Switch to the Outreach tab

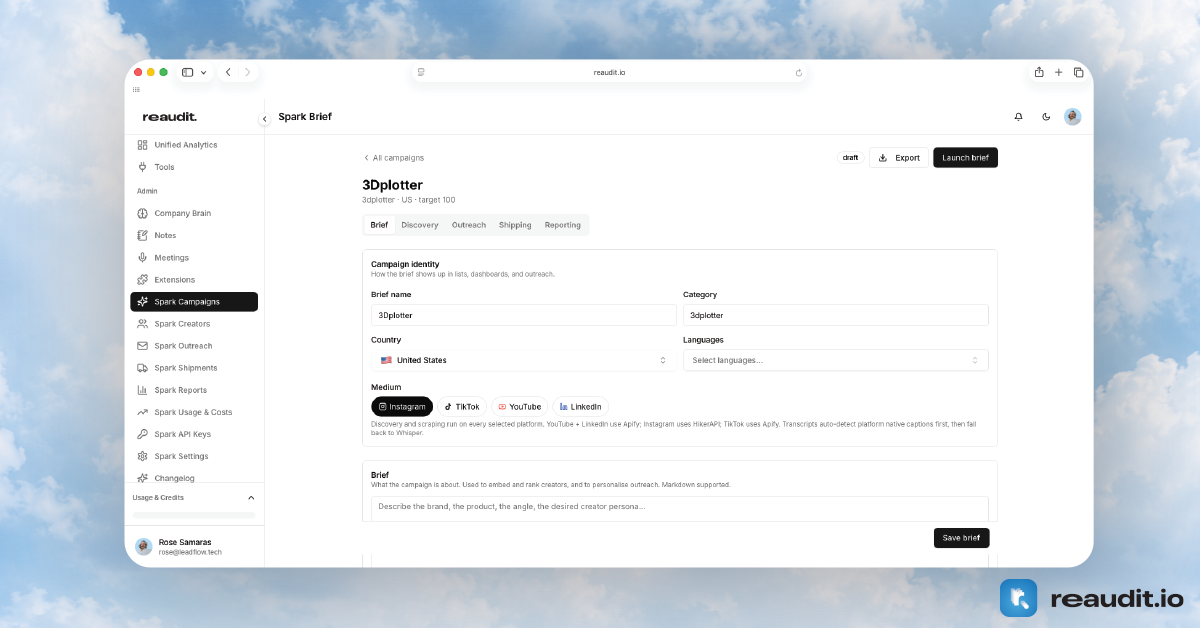(469, 225)
